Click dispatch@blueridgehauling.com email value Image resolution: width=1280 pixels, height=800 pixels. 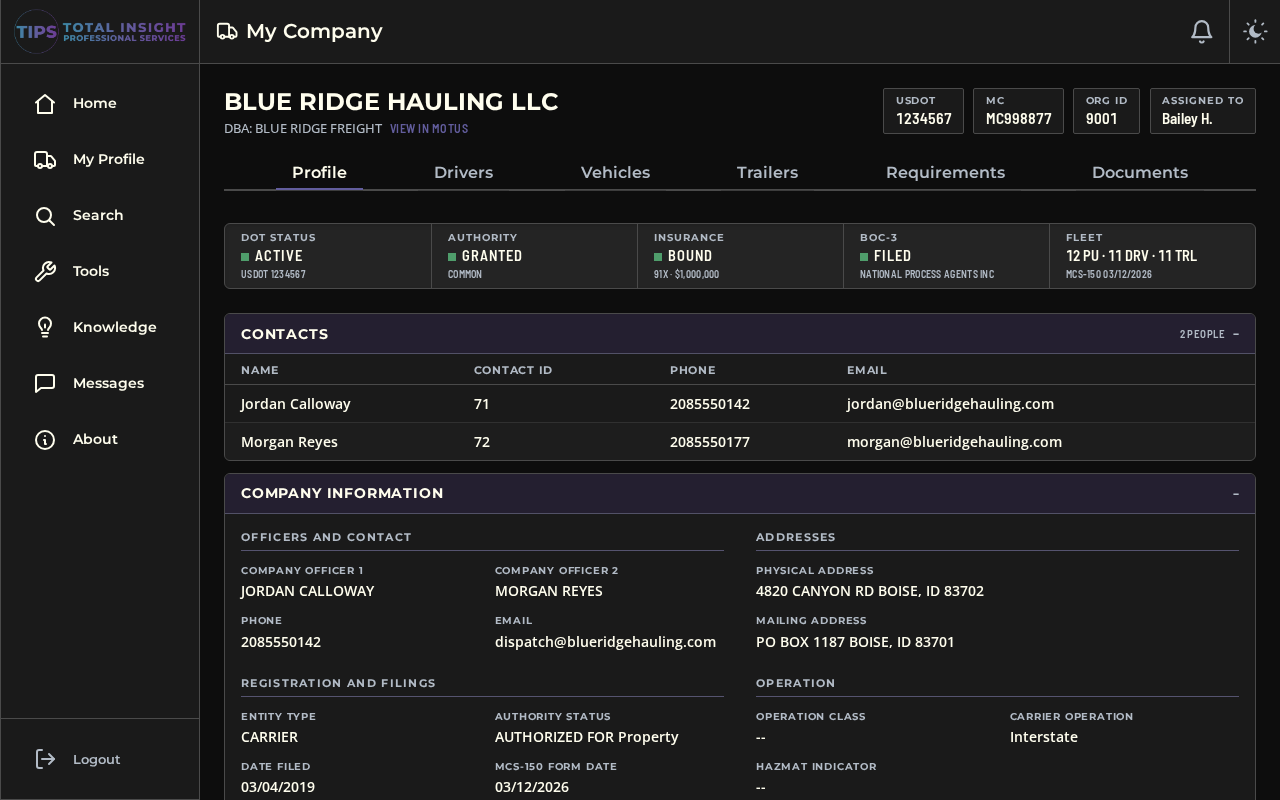click(605, 642)
